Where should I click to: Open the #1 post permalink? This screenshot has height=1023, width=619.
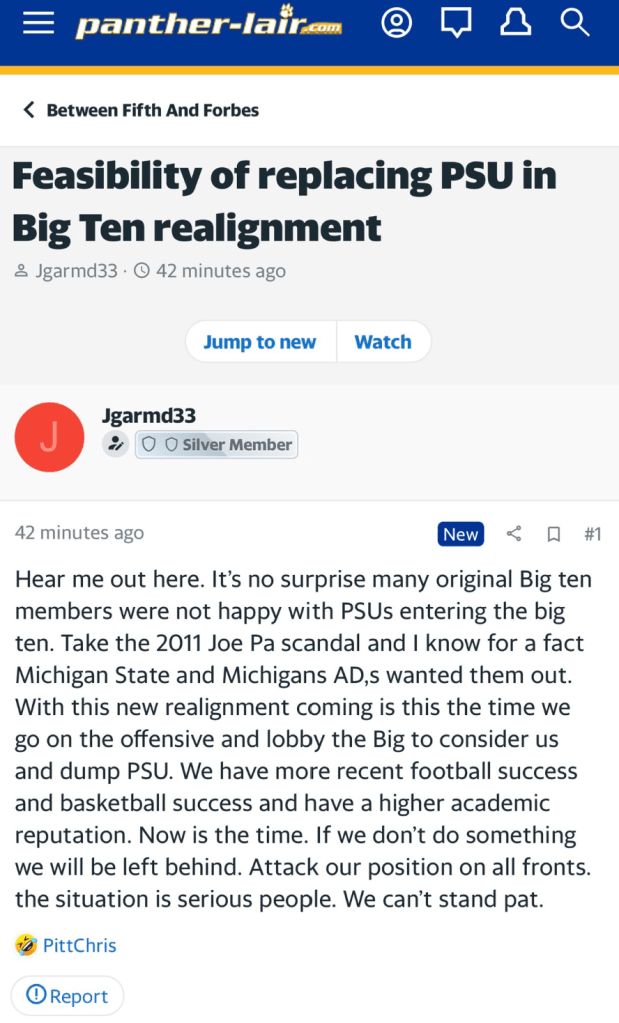point(592,534)
